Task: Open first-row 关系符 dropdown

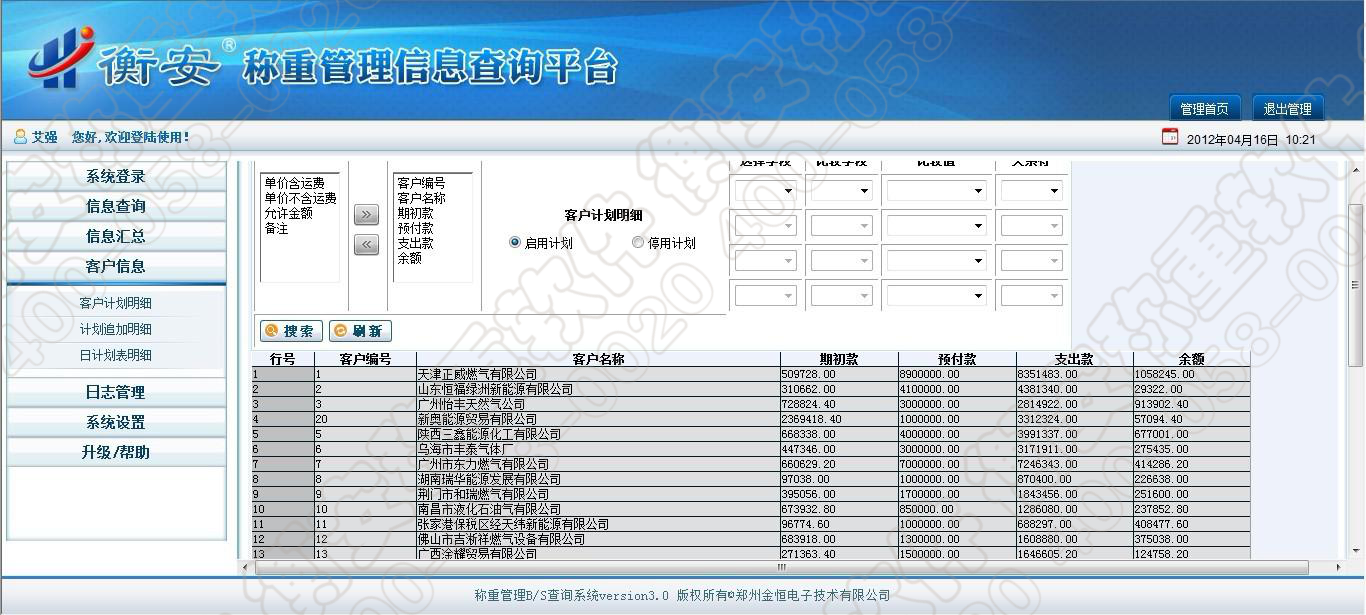Action: coord(1031,190)
